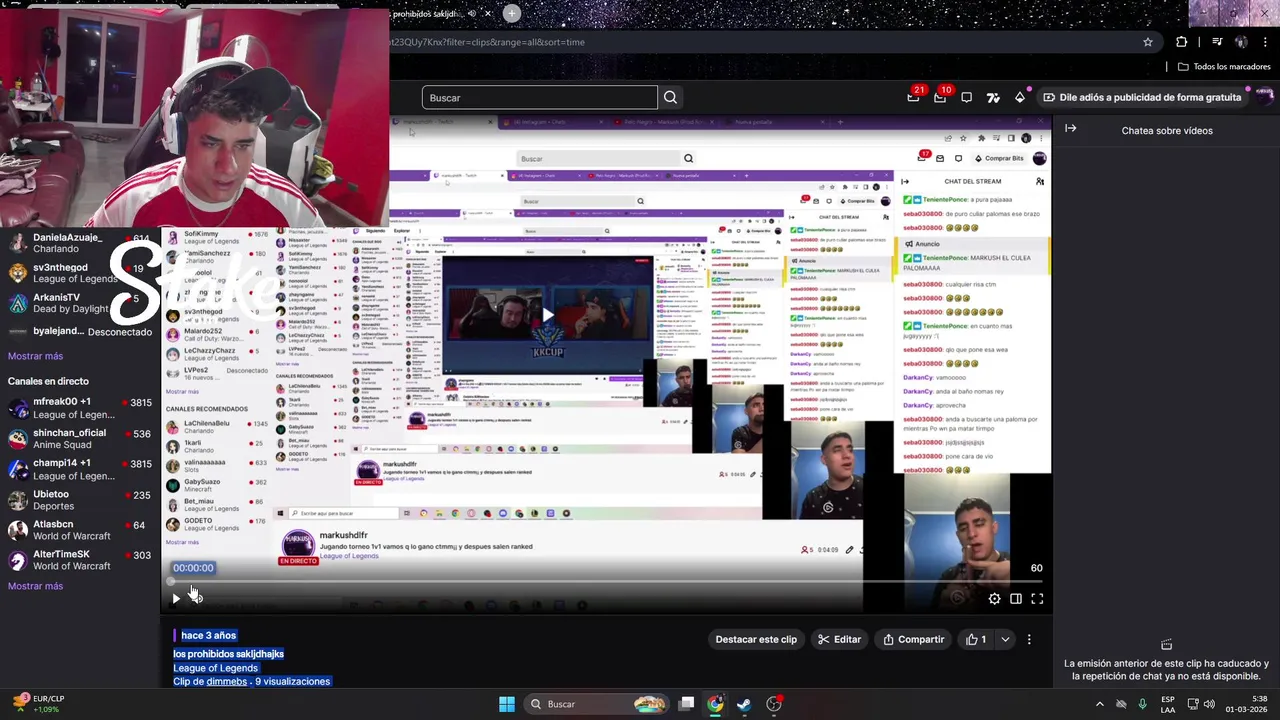This screenshot has height=720, width=1280.
Task: Open Chrome from the taskbar
Action: click(x=715, y=704)
